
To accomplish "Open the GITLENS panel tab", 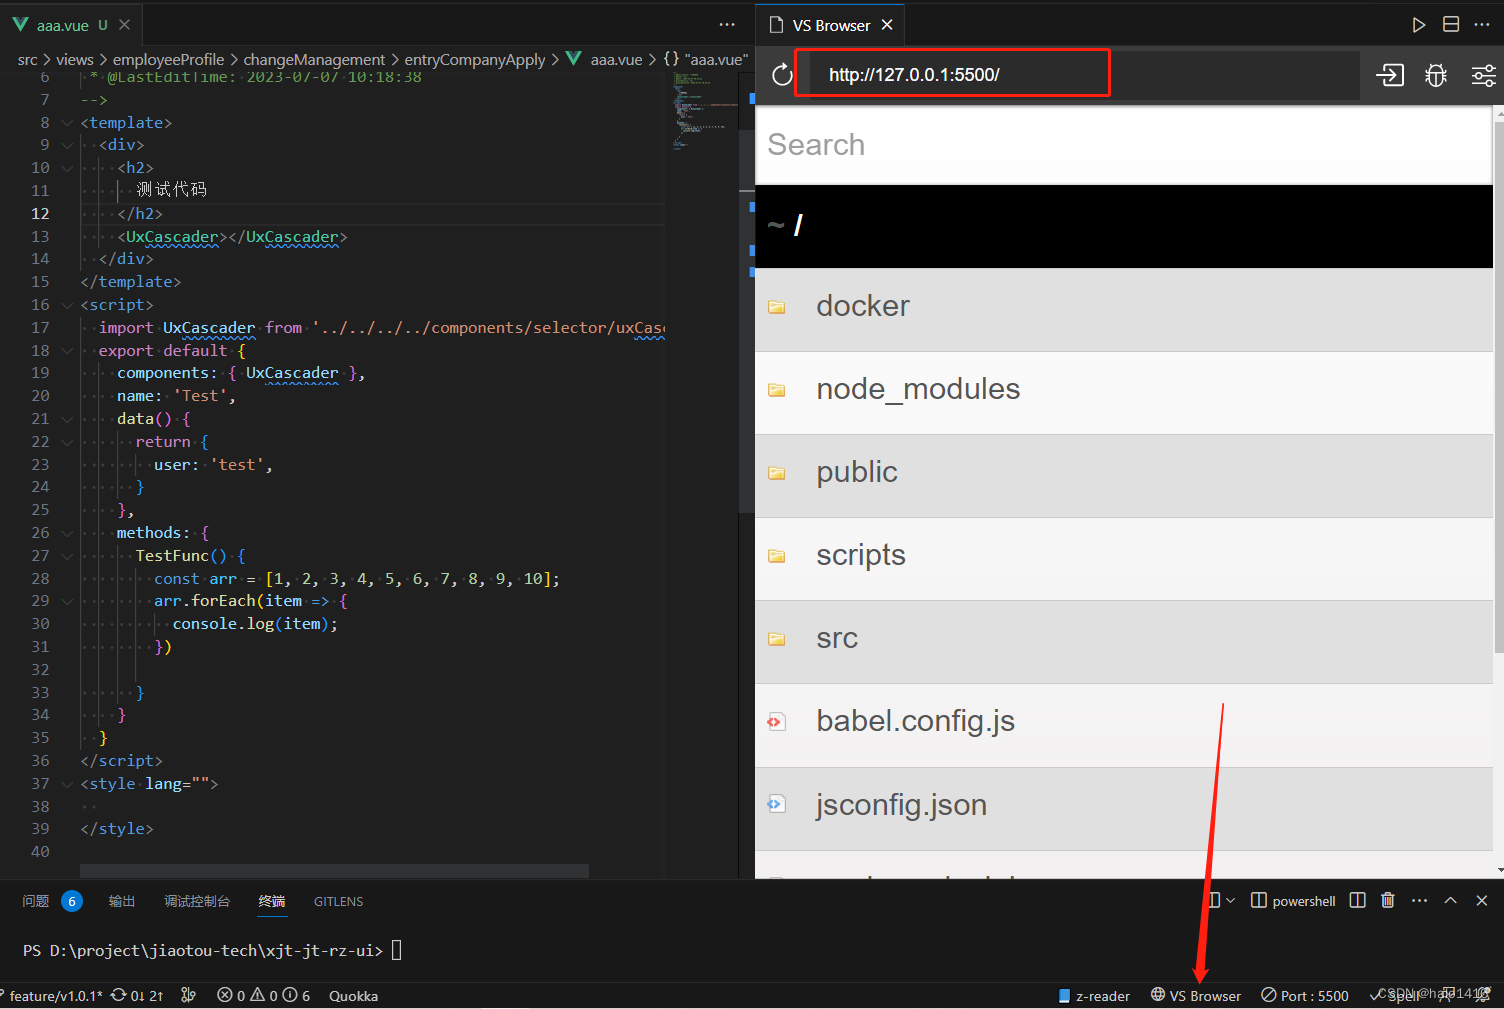I will point(338,901).
